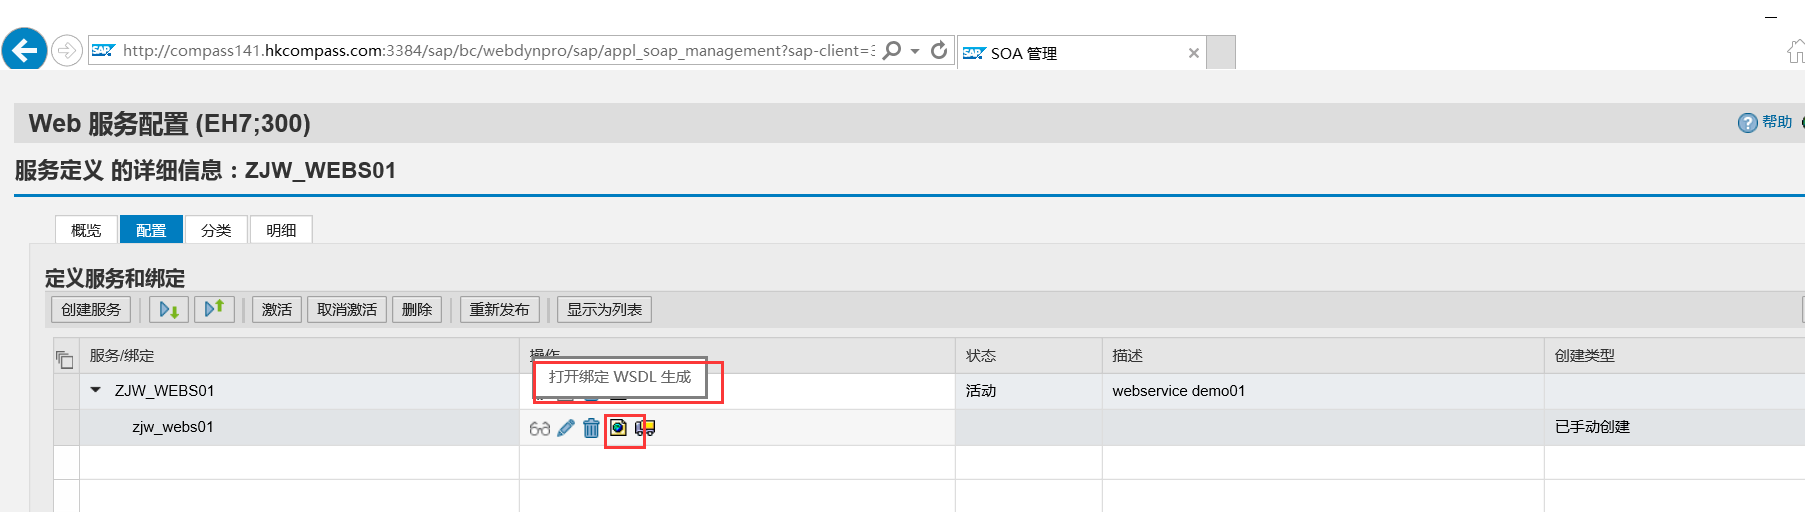Minimize the browser window
Screen dimensions: 1805x512
click(1771, 16)
